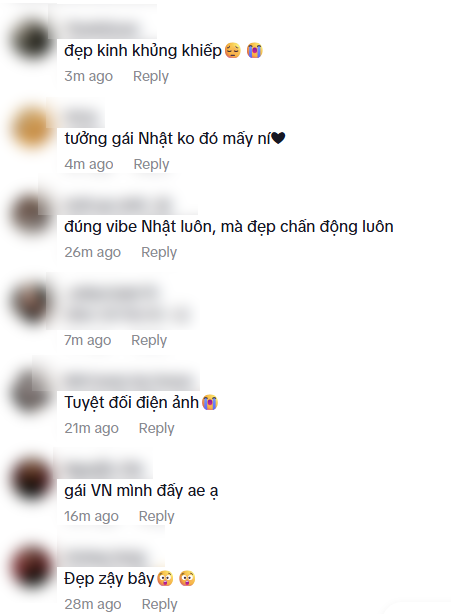Reply to 'Tuyệt đối điện ảnh' comment
The image size is (451, 614).
156,428
